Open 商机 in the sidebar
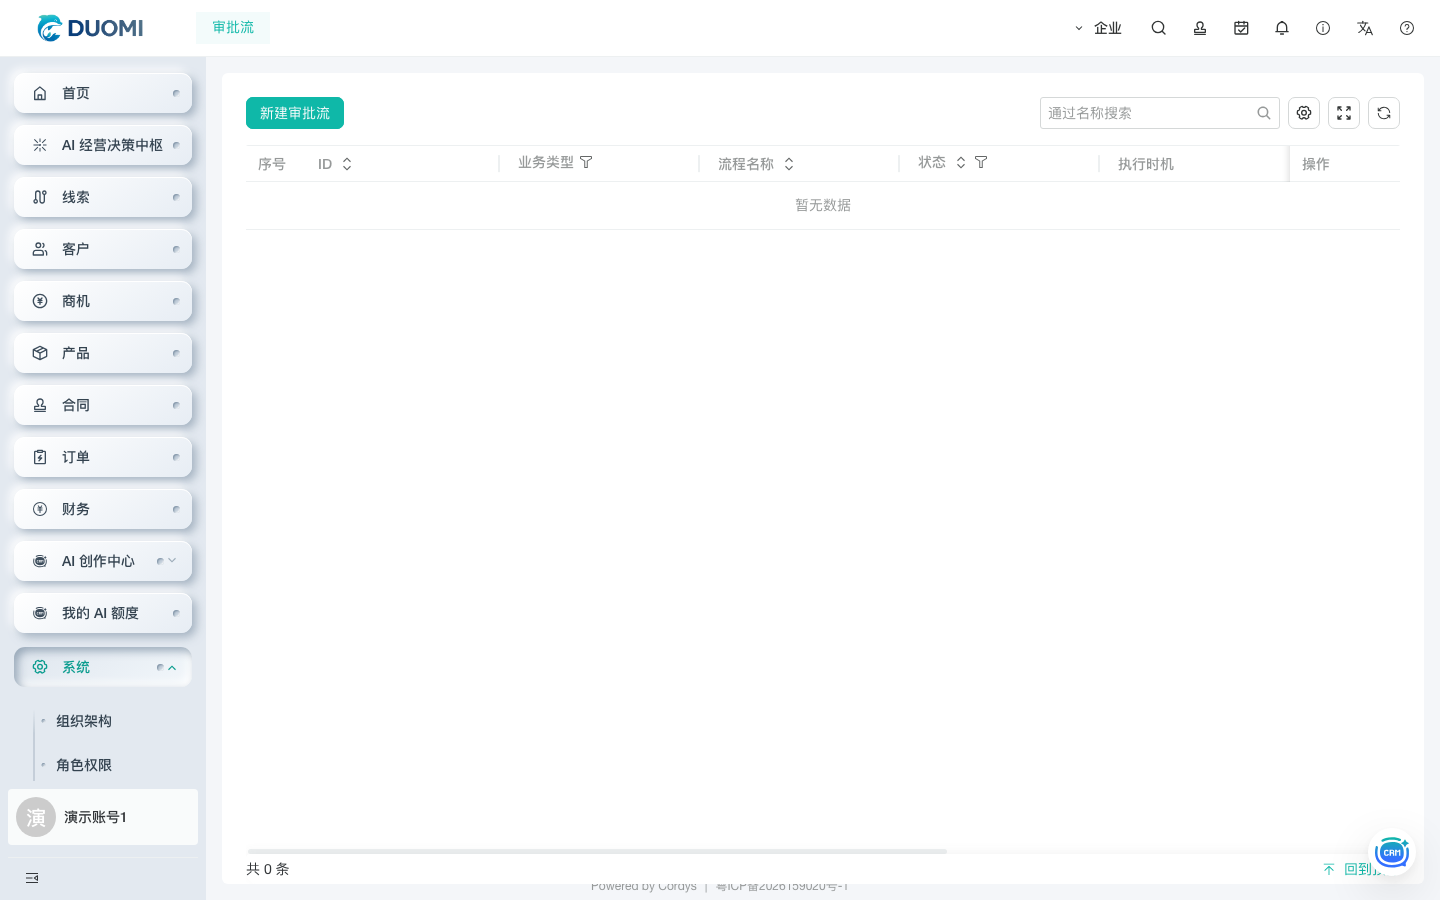 pyautogui.click(x=103, y=301)
